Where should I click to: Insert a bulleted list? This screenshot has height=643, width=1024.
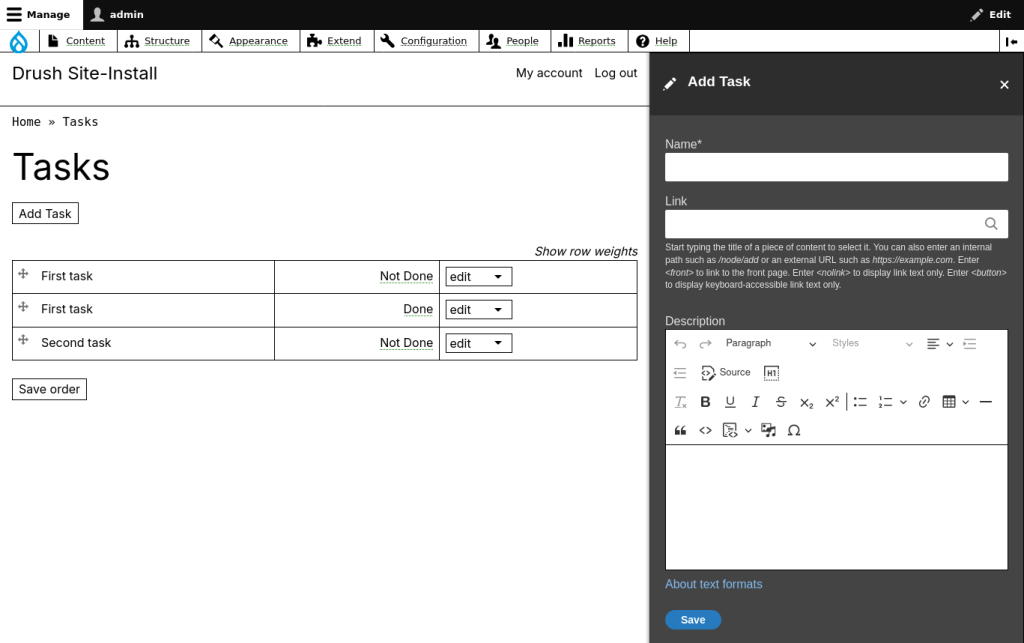[x=860, y=402]
